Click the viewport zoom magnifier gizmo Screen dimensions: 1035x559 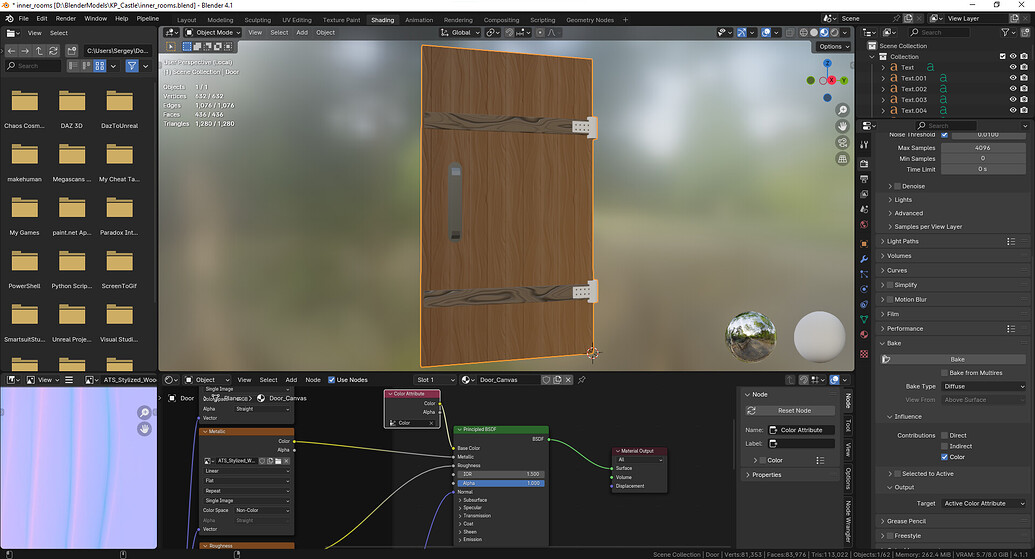pos(842,110)
